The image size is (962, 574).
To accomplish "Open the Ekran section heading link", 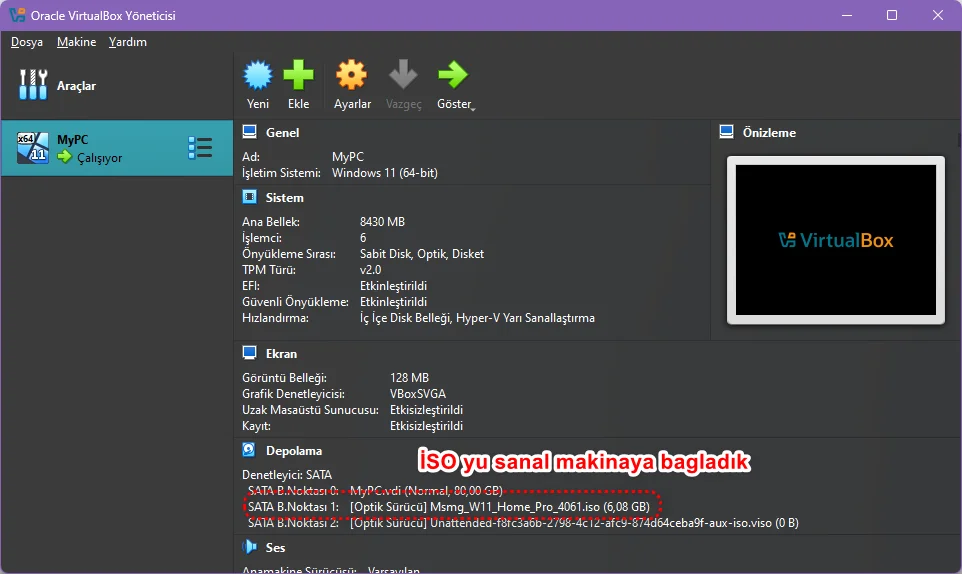I will pos(281,354).
